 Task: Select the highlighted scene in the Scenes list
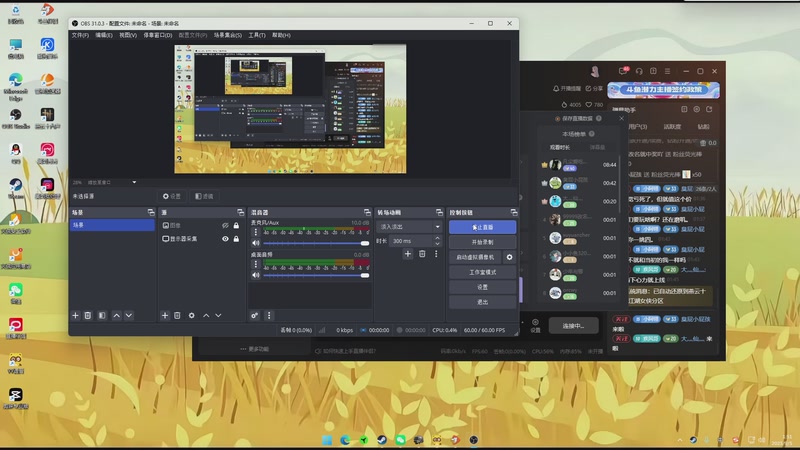coord(112,225)
